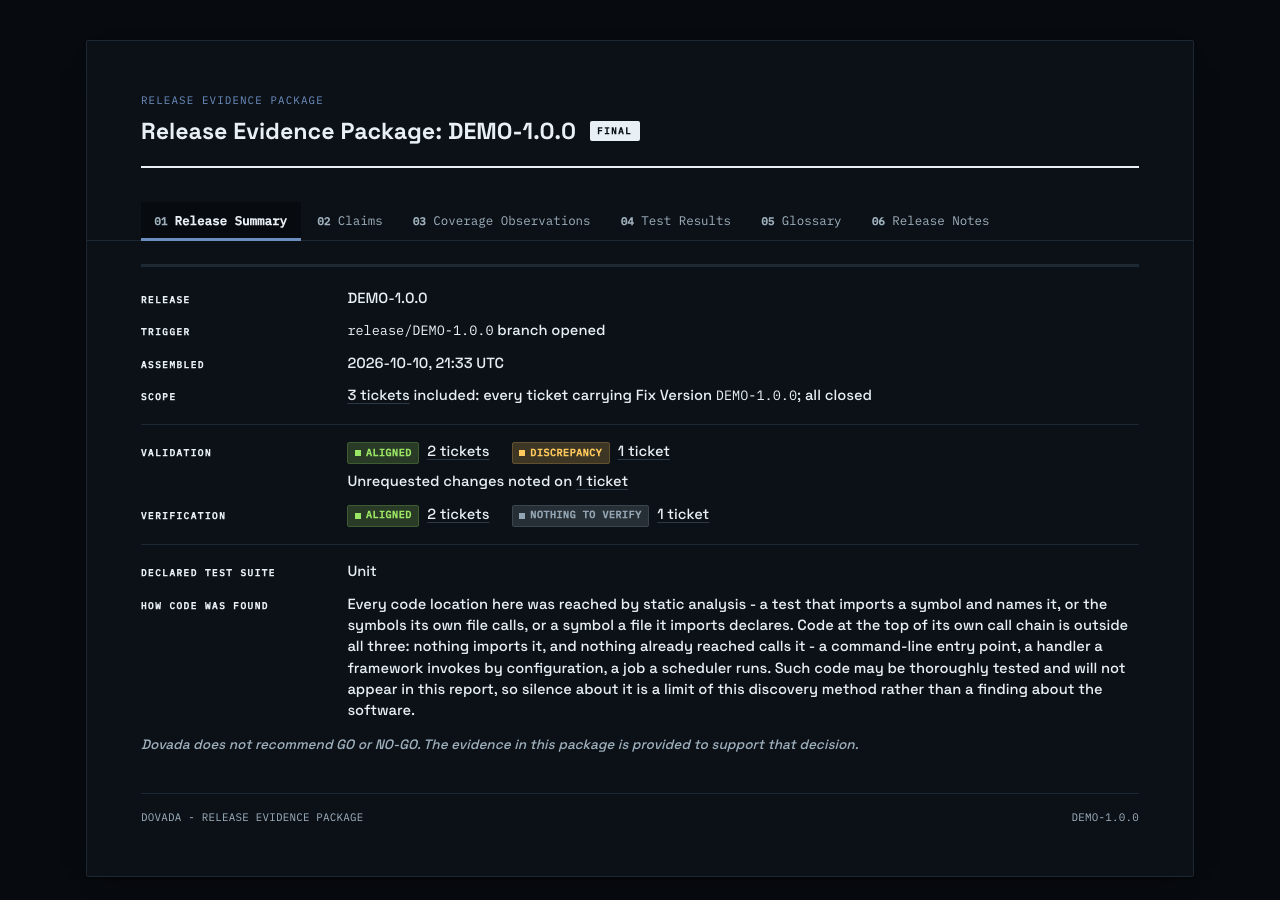Click the declared test suite value "Unit"
This screenshot has height=900, width=1280.
362,571
